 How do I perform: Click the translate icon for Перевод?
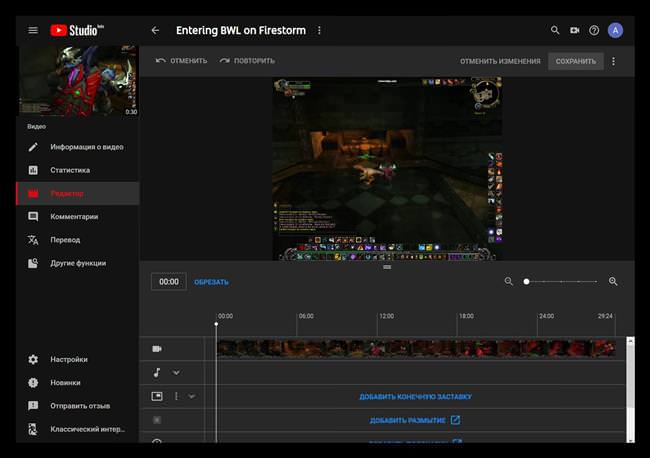(33, 240)
